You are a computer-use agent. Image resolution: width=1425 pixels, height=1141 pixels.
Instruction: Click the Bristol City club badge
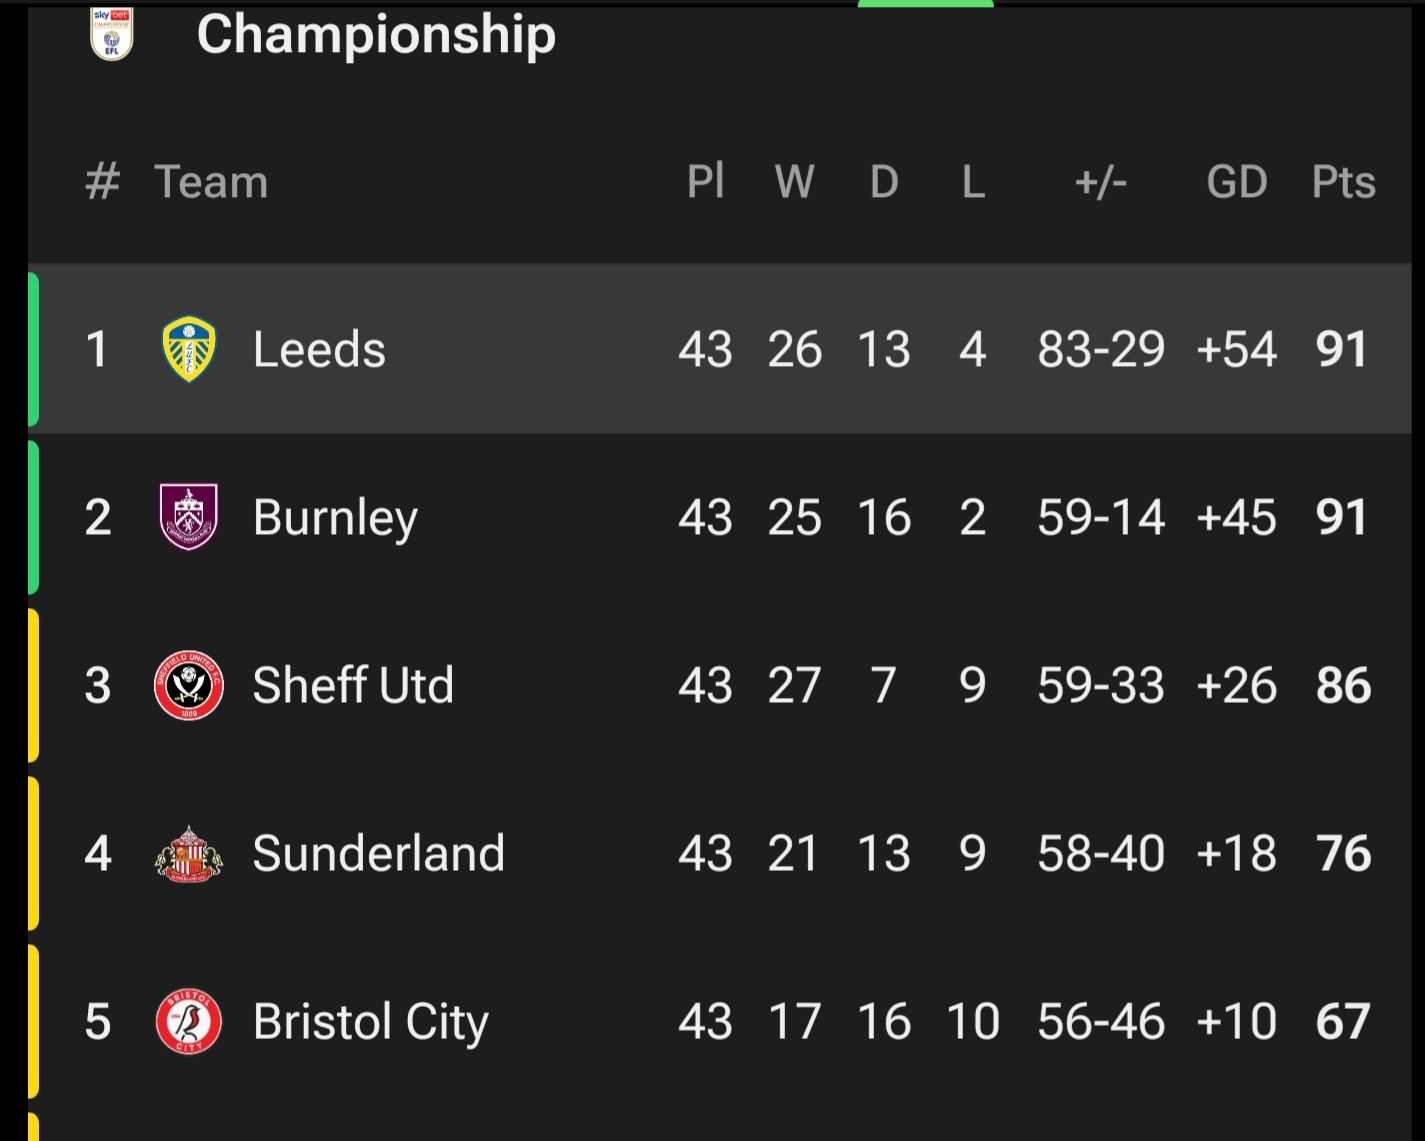click(189, 1021)
